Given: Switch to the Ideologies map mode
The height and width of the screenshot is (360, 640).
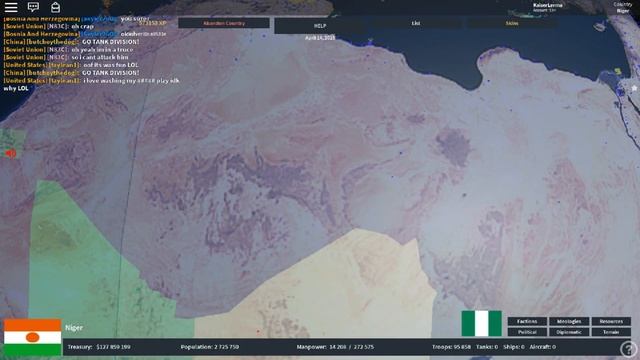Looking at the screenshot, I should [x=569, y=321].
